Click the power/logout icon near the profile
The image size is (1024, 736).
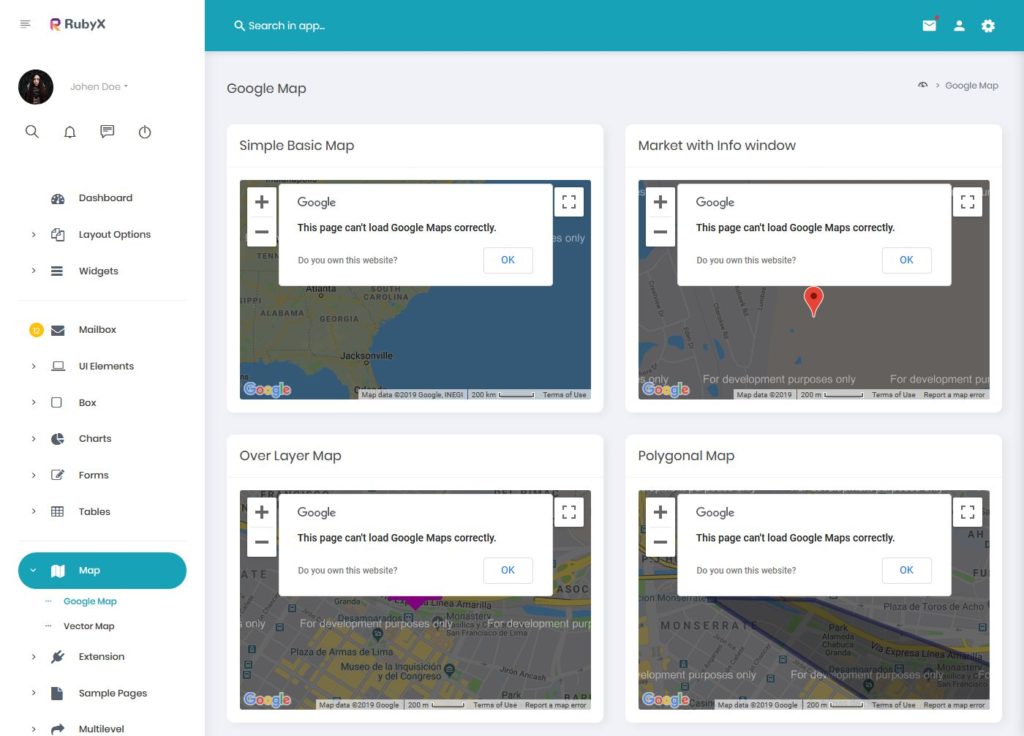point(145,131)
